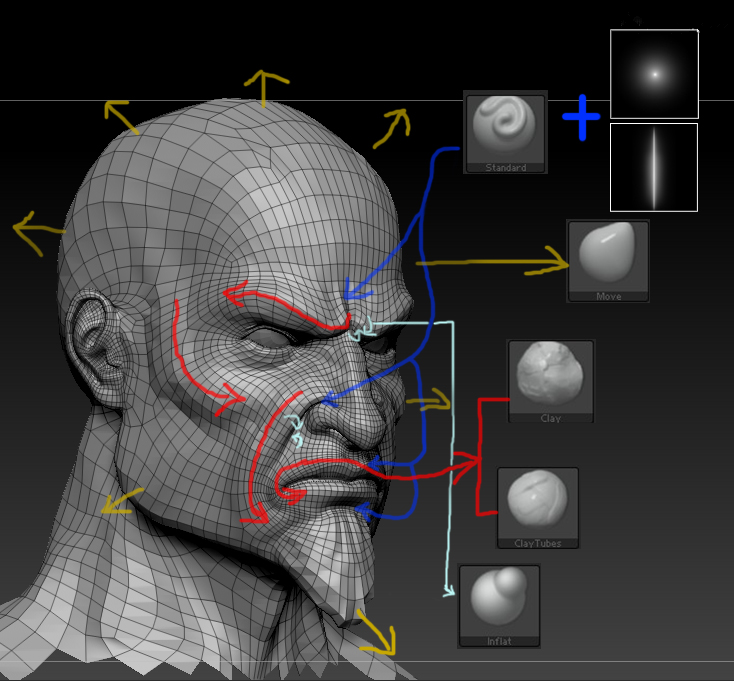This screenshot has width=734, height=681.
Task: Select the Standard brush icon
Action: point(505,132)
